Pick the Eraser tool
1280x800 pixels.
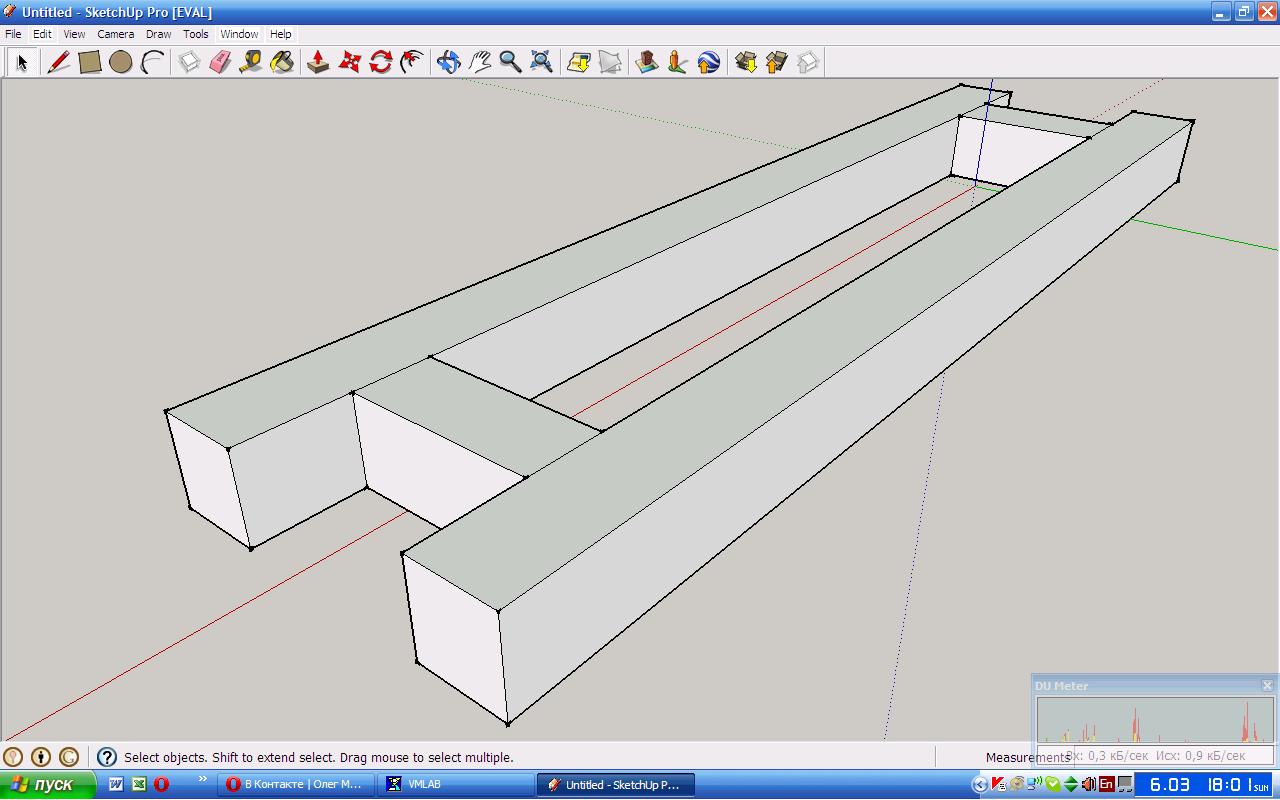[x=220, y=62]
